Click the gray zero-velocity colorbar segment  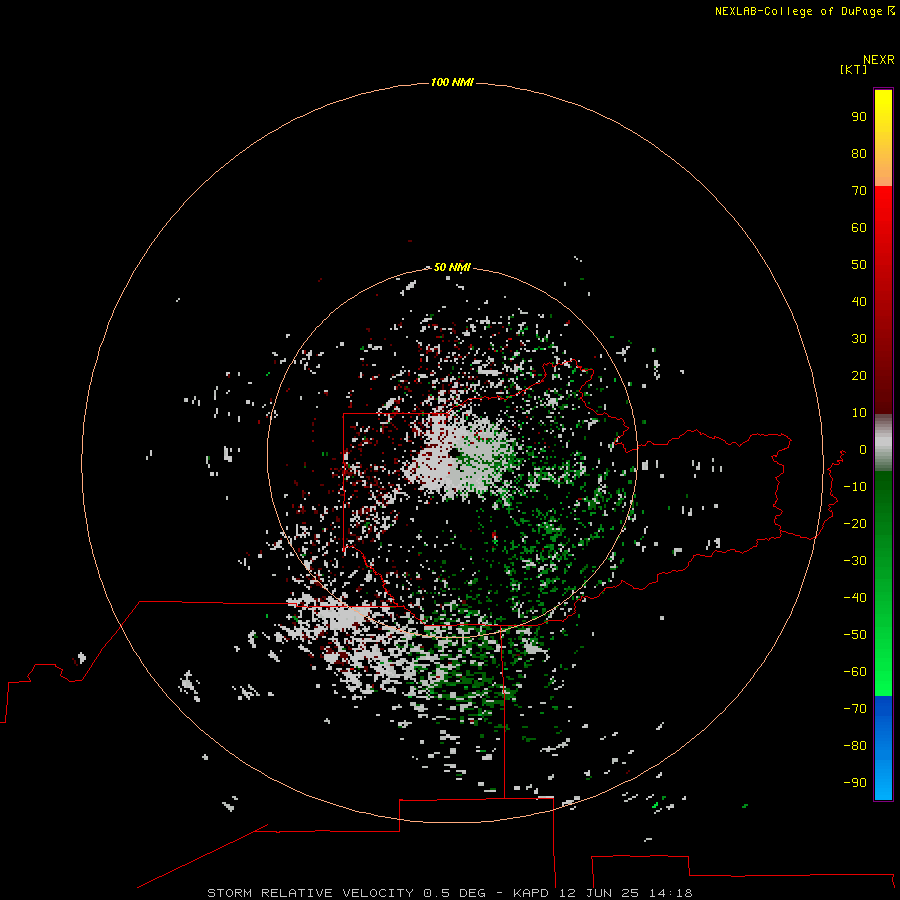point(883,443)
